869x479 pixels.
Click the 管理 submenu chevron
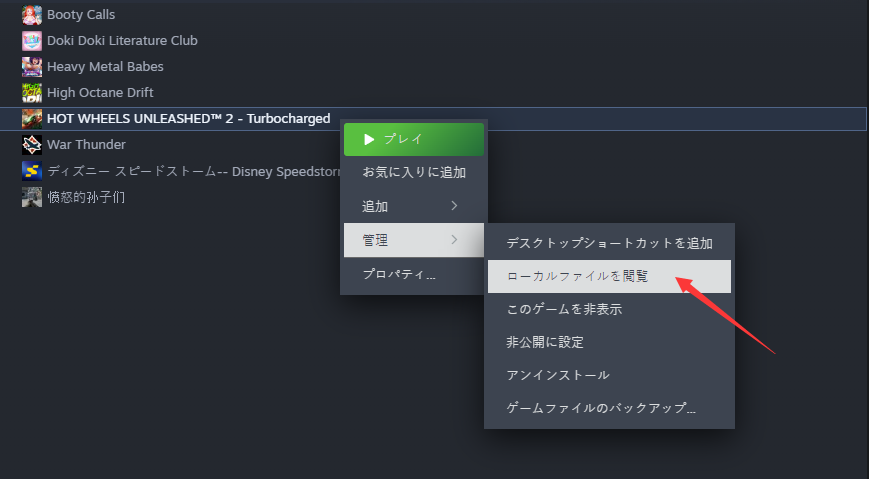click(x=454, y=240)
